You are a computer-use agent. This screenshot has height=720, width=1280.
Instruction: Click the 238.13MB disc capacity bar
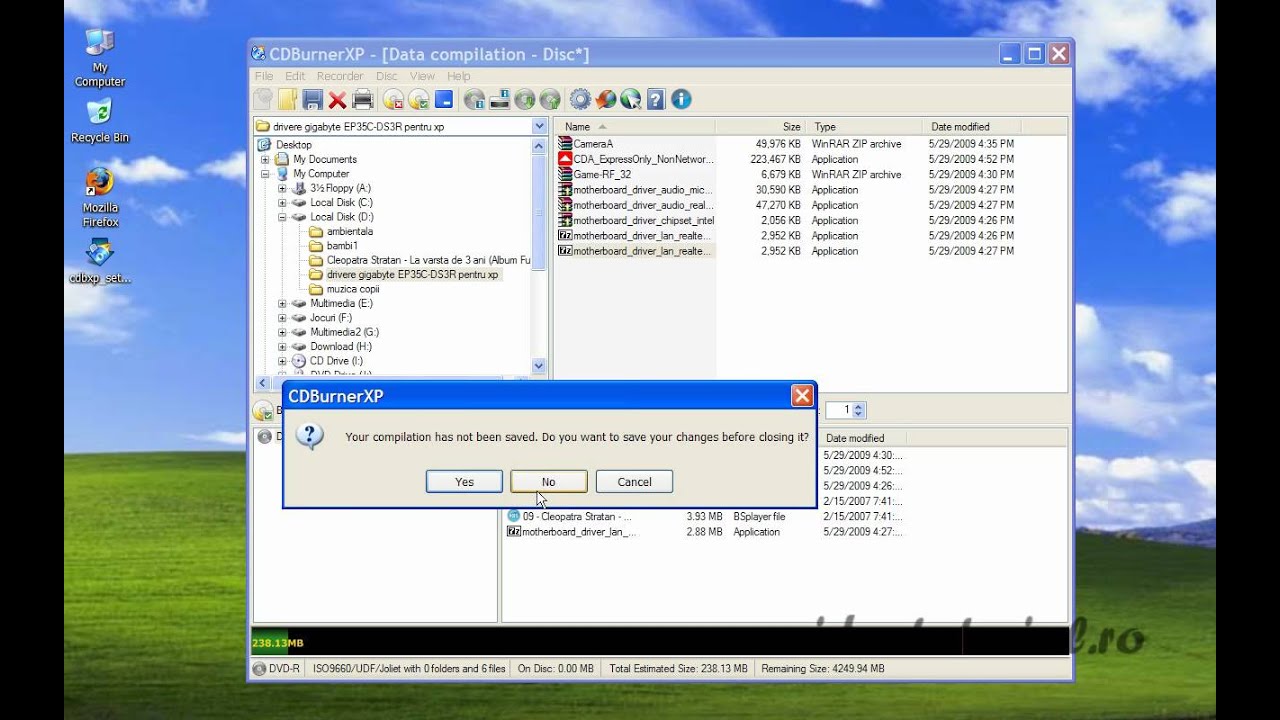click(660, 642)
